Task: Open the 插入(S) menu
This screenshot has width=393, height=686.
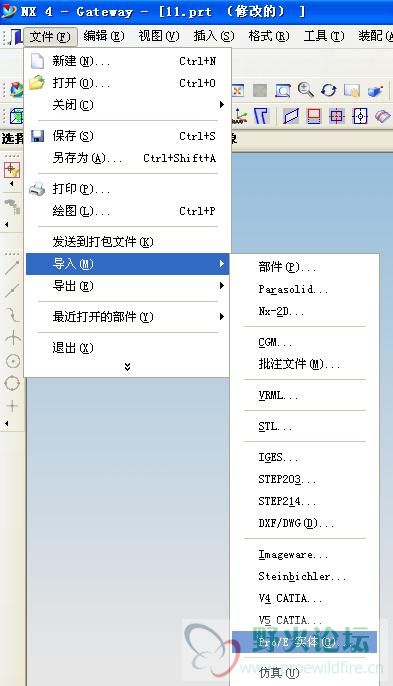Action: click(x=214, y=36)
